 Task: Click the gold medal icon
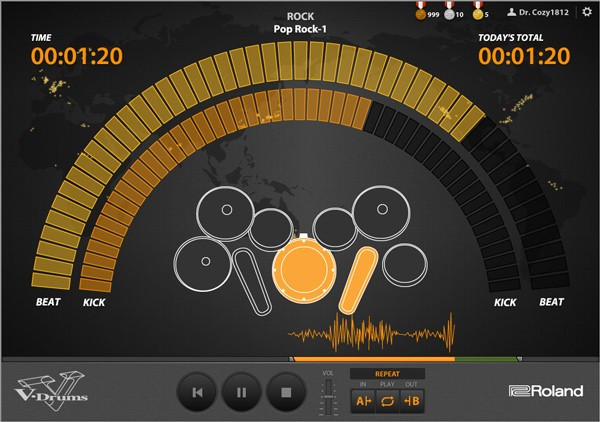477,13
